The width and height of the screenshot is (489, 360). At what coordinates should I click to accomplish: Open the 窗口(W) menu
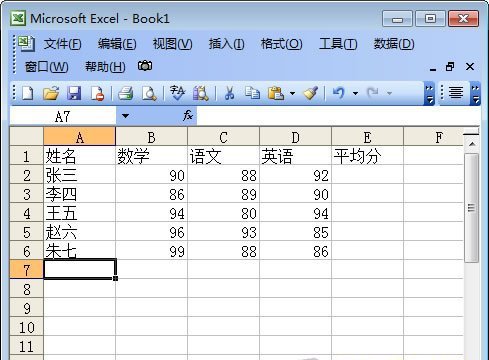click(x=47, y=67)
